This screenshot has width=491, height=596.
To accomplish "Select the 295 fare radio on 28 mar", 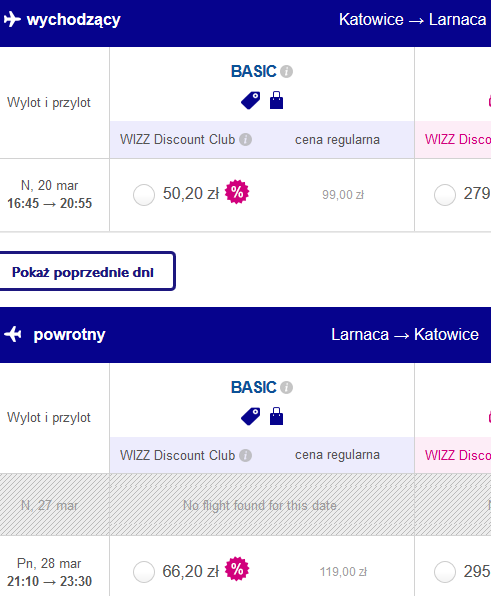I will pyautogui.click(x=445, y=572).
